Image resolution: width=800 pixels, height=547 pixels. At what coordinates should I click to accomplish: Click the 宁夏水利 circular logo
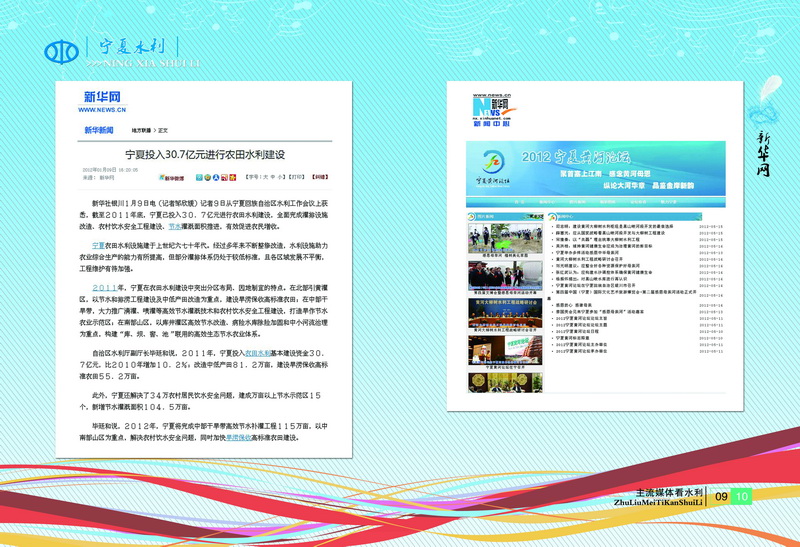[61, 52]
